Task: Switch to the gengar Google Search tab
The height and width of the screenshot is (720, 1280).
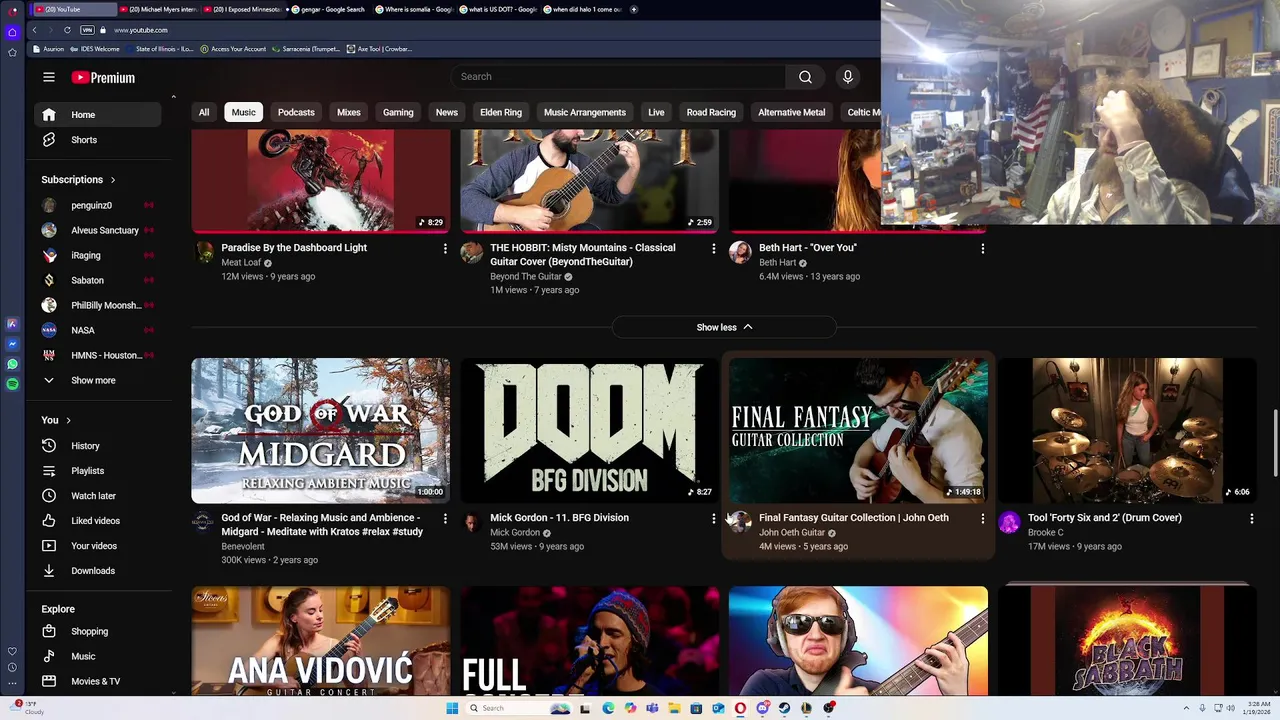Action: pyautogui.click(x=330, y=9)
